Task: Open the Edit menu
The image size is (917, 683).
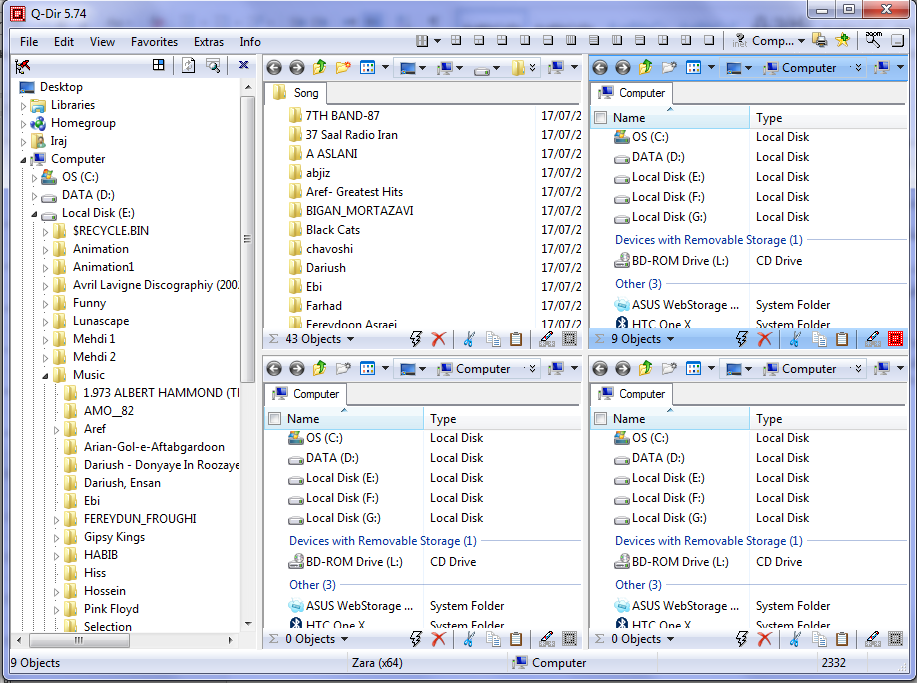Action: (64, 42)
